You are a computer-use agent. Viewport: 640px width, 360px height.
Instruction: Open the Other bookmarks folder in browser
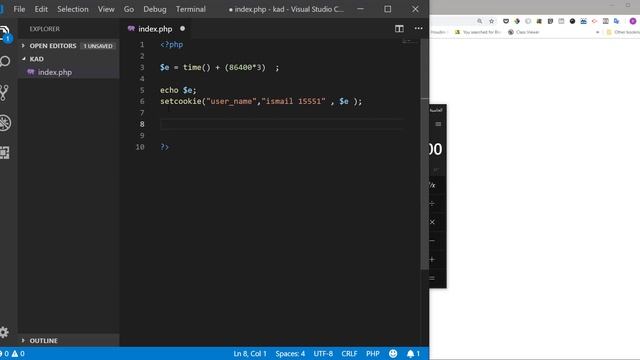[623, 32]
